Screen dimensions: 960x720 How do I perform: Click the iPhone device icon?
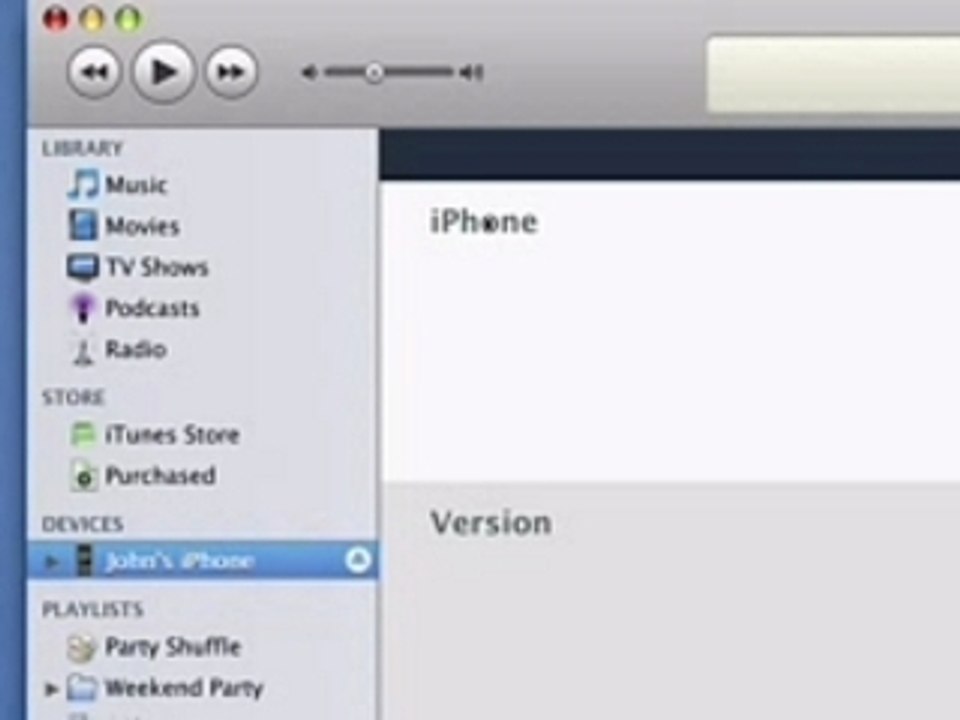[85, 560]
